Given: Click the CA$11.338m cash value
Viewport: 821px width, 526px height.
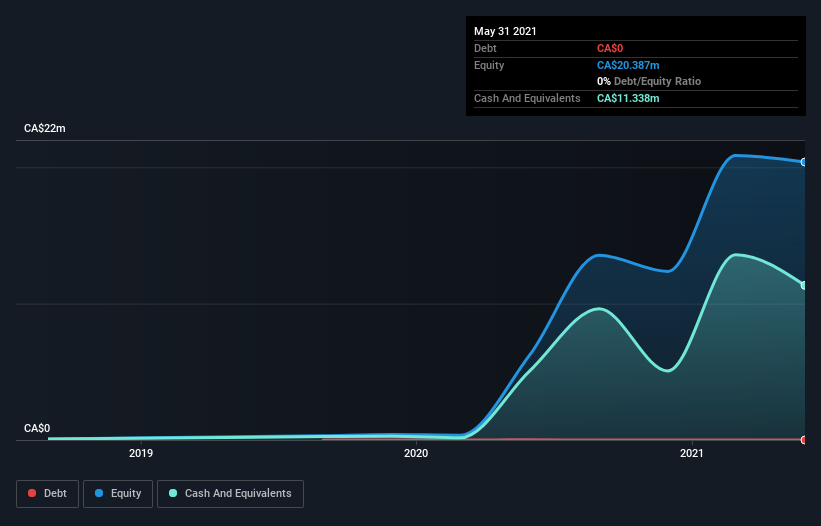Looking at the screenshot, I should coord(628,98).
